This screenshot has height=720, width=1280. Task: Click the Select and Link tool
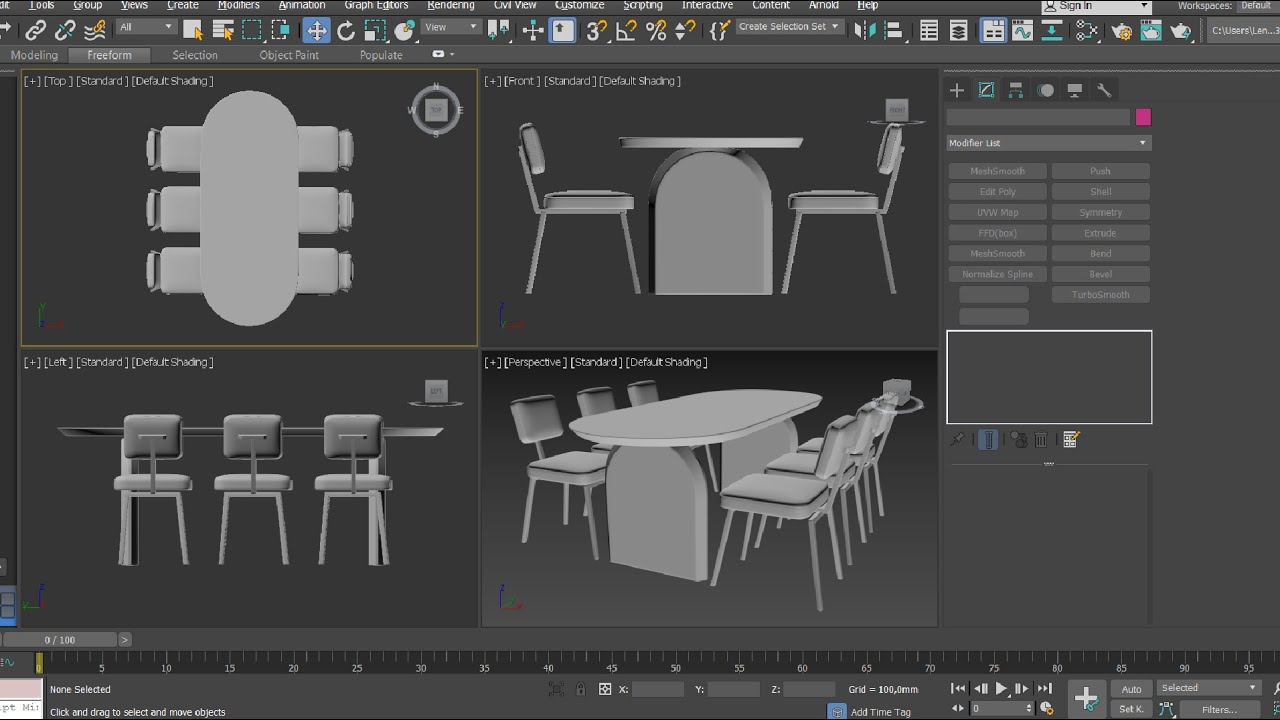36,31
